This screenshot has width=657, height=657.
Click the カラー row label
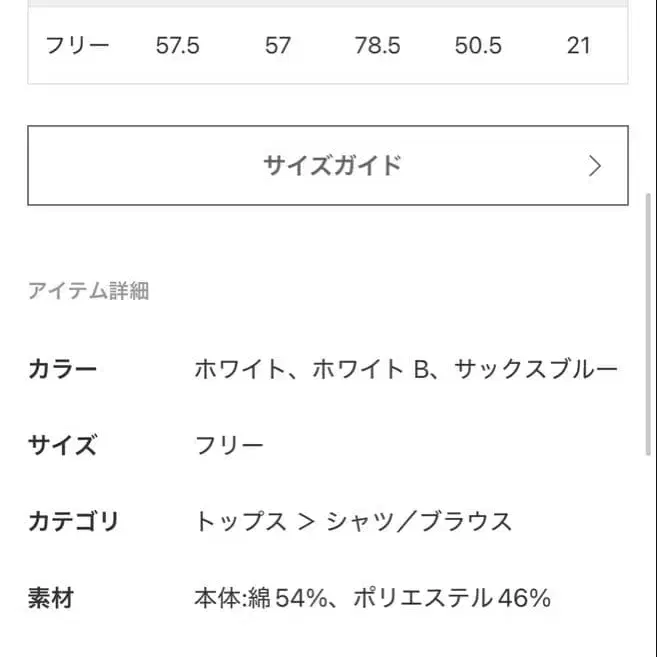62,369
